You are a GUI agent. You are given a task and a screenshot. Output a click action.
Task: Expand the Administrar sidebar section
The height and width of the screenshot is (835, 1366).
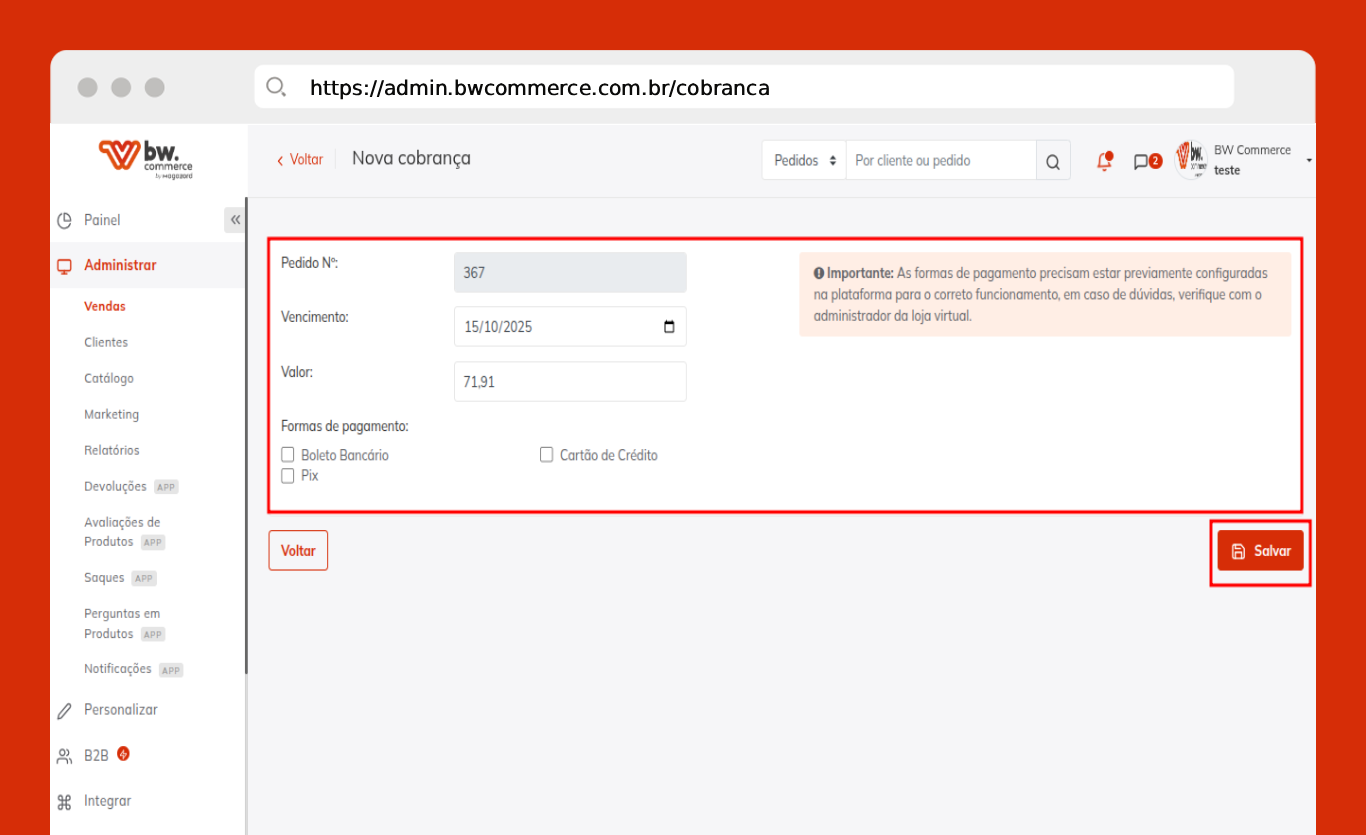click(x=120, y=265)
